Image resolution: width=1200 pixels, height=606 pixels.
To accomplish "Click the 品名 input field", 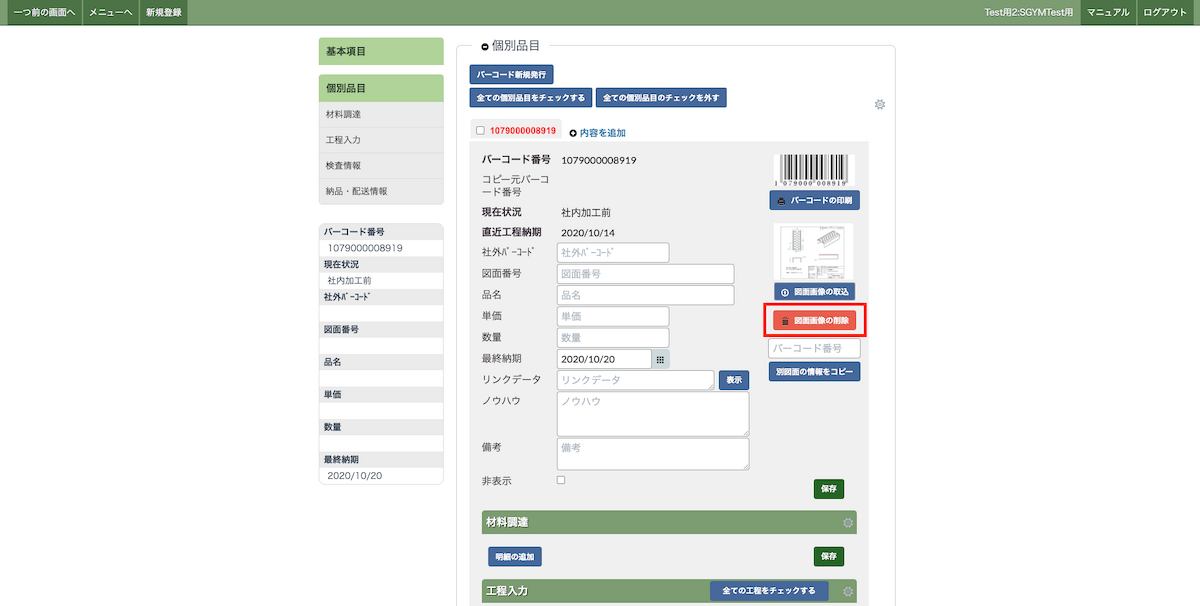I will (x=645, y=295).
